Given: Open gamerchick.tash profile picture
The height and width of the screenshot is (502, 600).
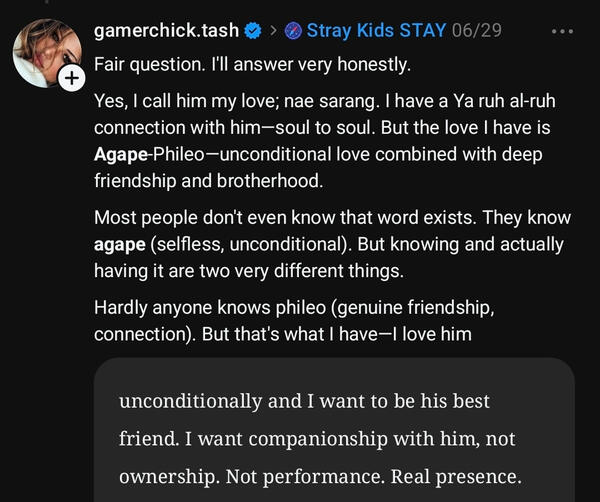Looking at the screenshot, I should pyautogui.click(x=47, y=53).
